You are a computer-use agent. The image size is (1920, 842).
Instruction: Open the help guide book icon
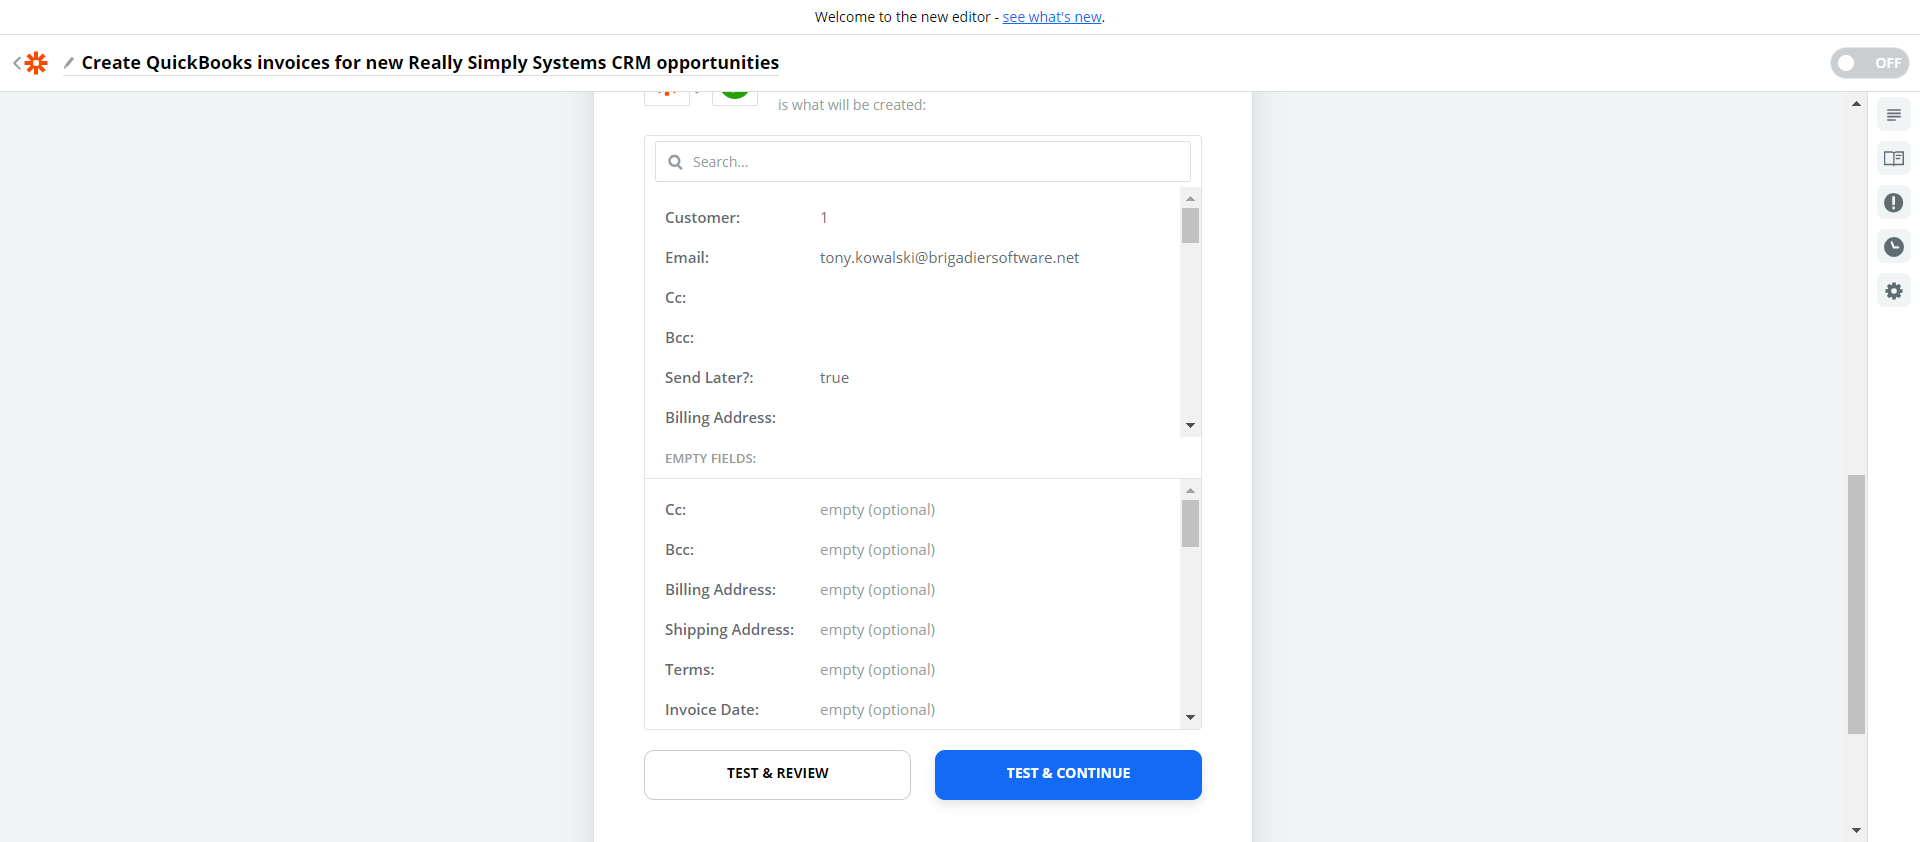tap(1893, 159)
